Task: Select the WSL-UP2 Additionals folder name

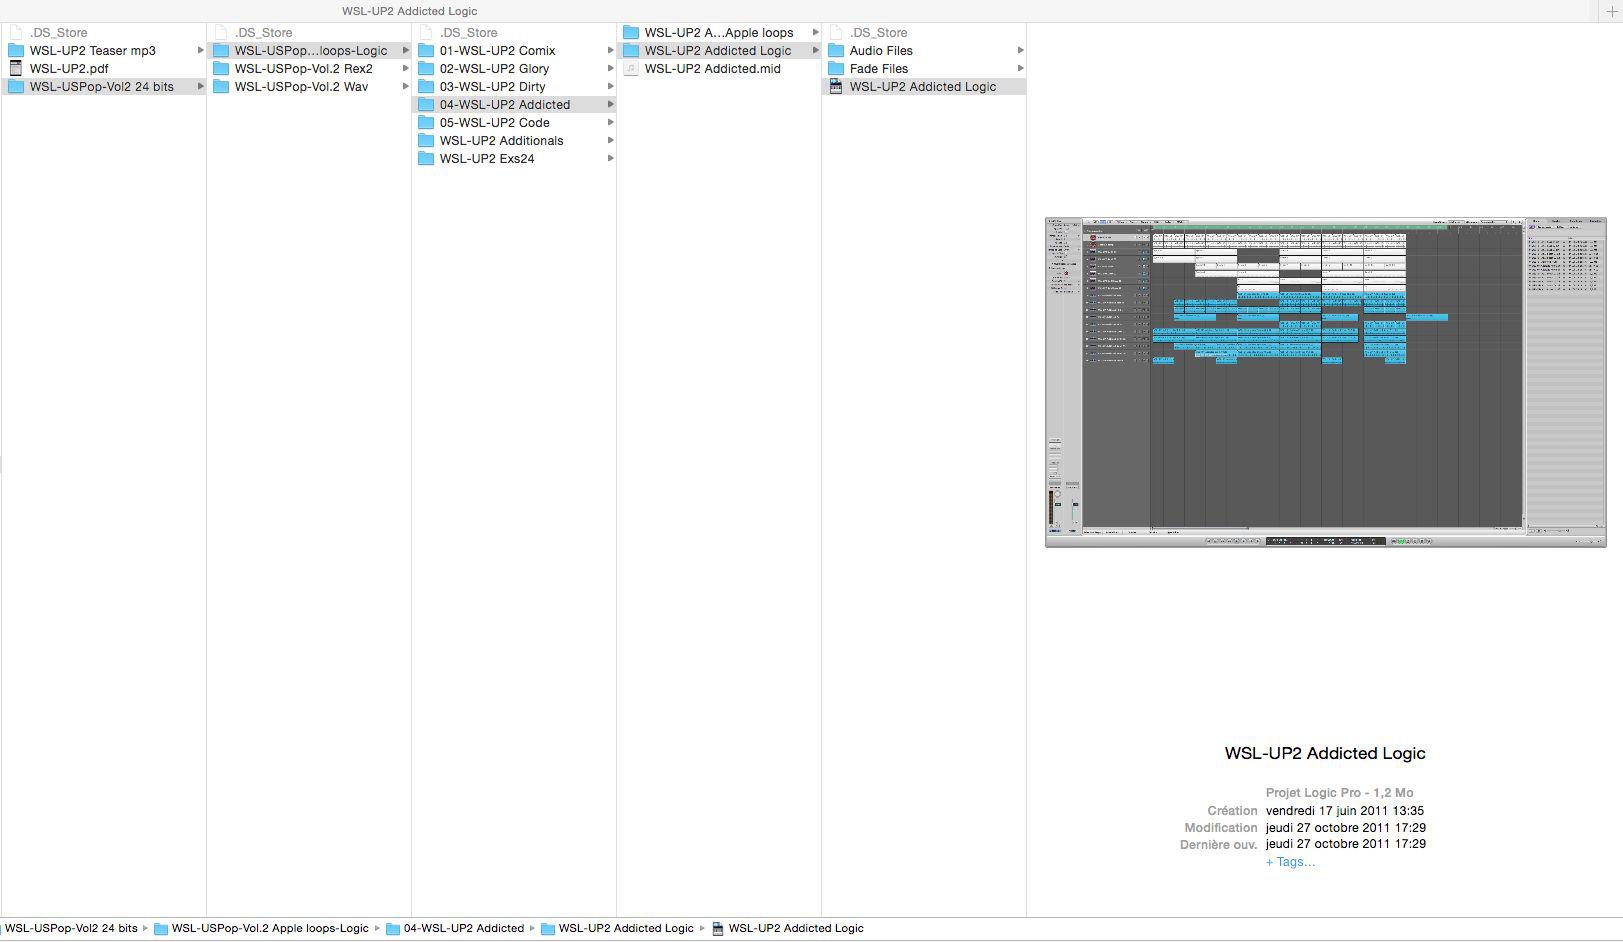Action: click(501, 140)
